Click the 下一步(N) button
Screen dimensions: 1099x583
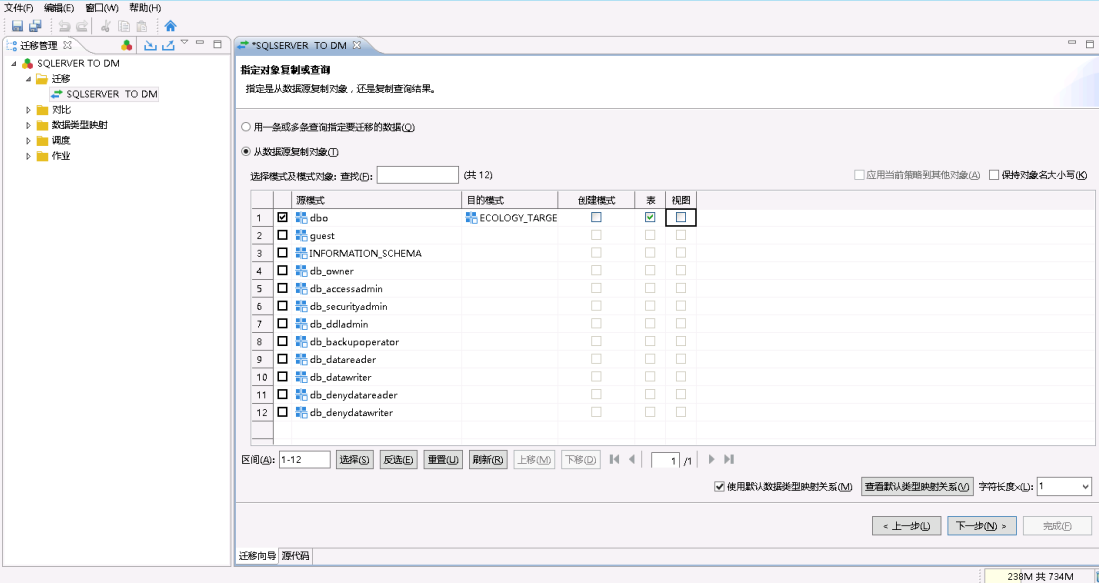[x=981, y=526]
